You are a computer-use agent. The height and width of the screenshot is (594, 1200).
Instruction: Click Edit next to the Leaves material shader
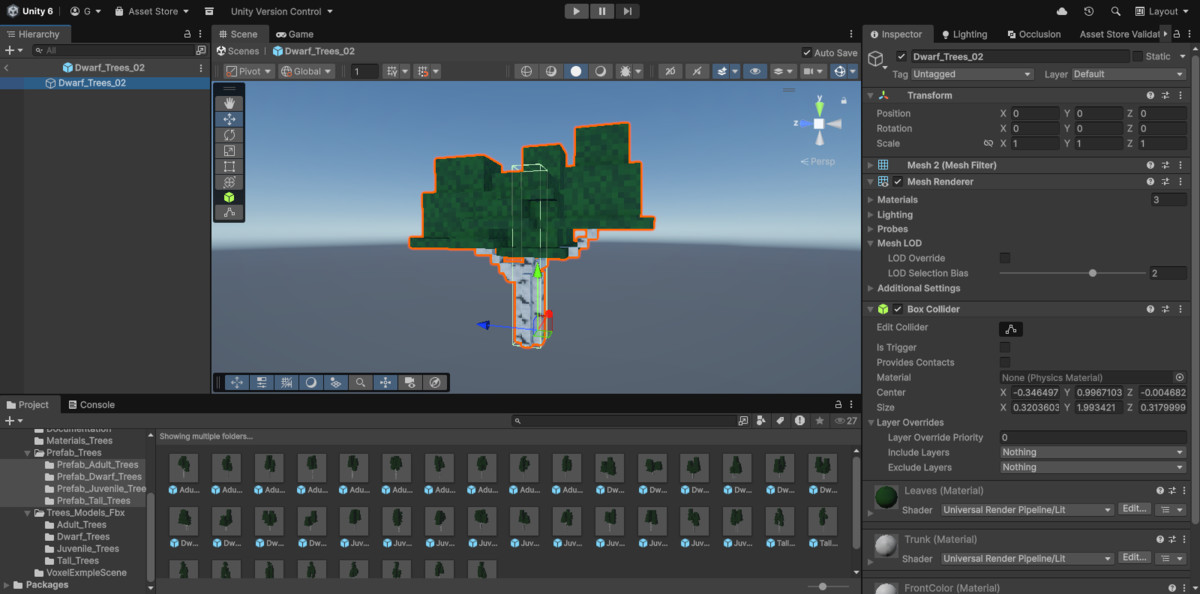(x=1134, y=508)
